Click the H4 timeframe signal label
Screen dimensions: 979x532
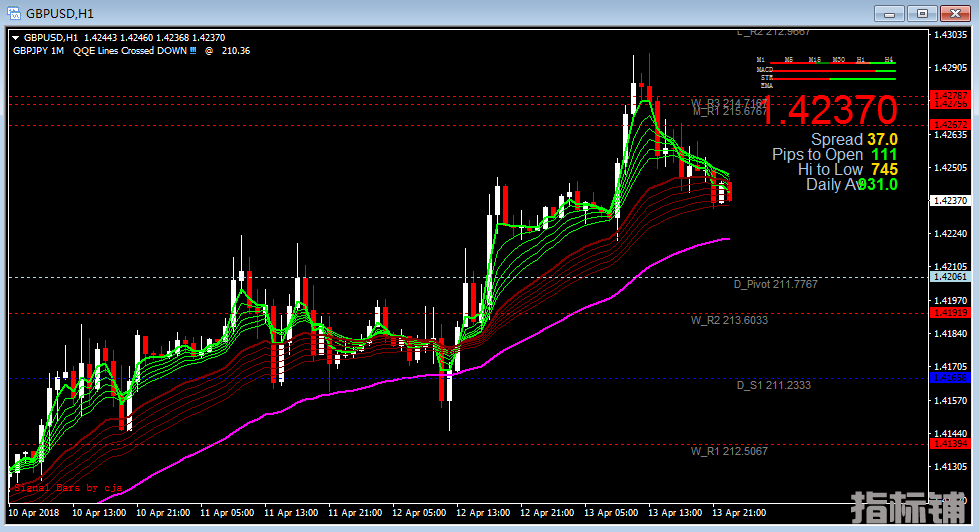tap(888, 60)
